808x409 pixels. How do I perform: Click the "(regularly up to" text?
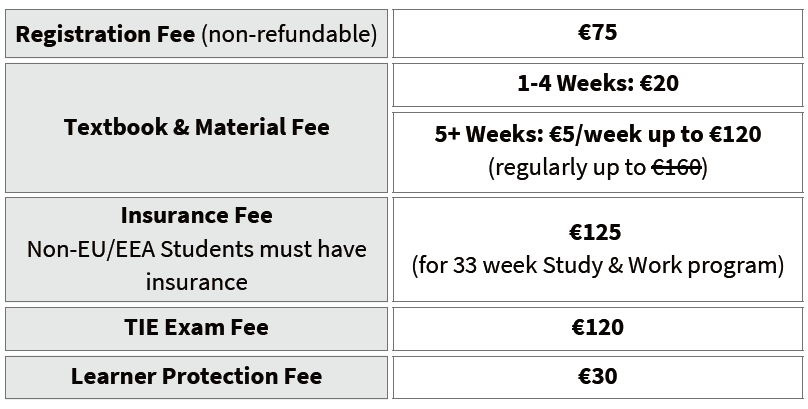565,167
